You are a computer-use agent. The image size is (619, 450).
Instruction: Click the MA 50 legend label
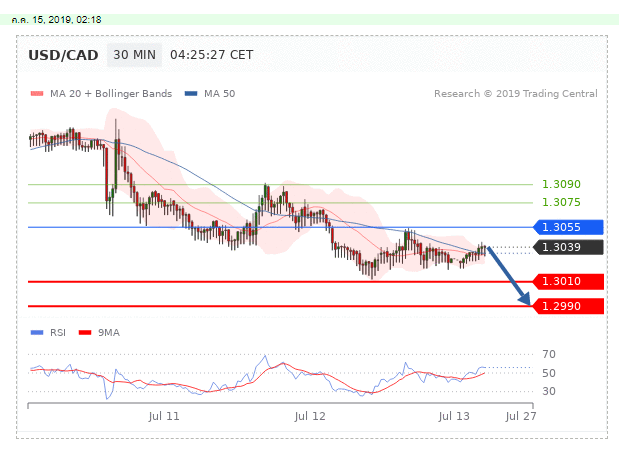[219, 94]
